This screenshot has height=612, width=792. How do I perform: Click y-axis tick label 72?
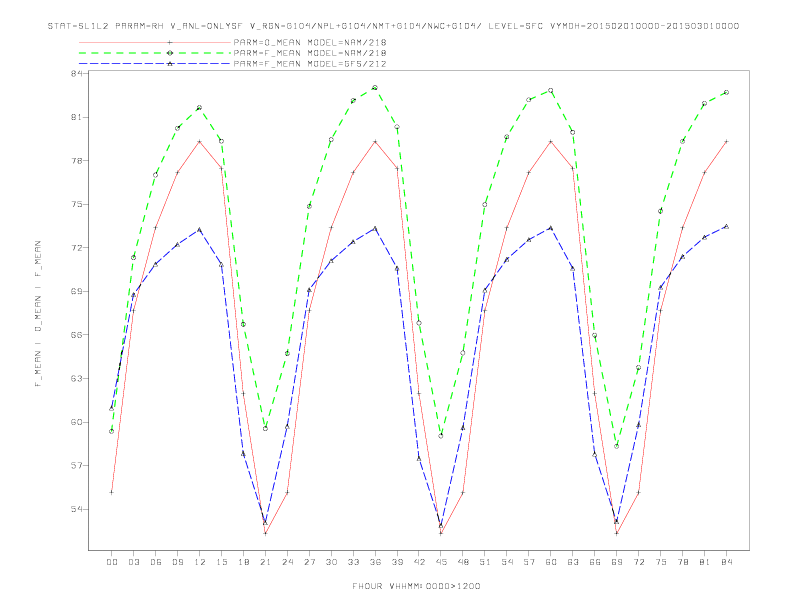click(x=76, y=248)
